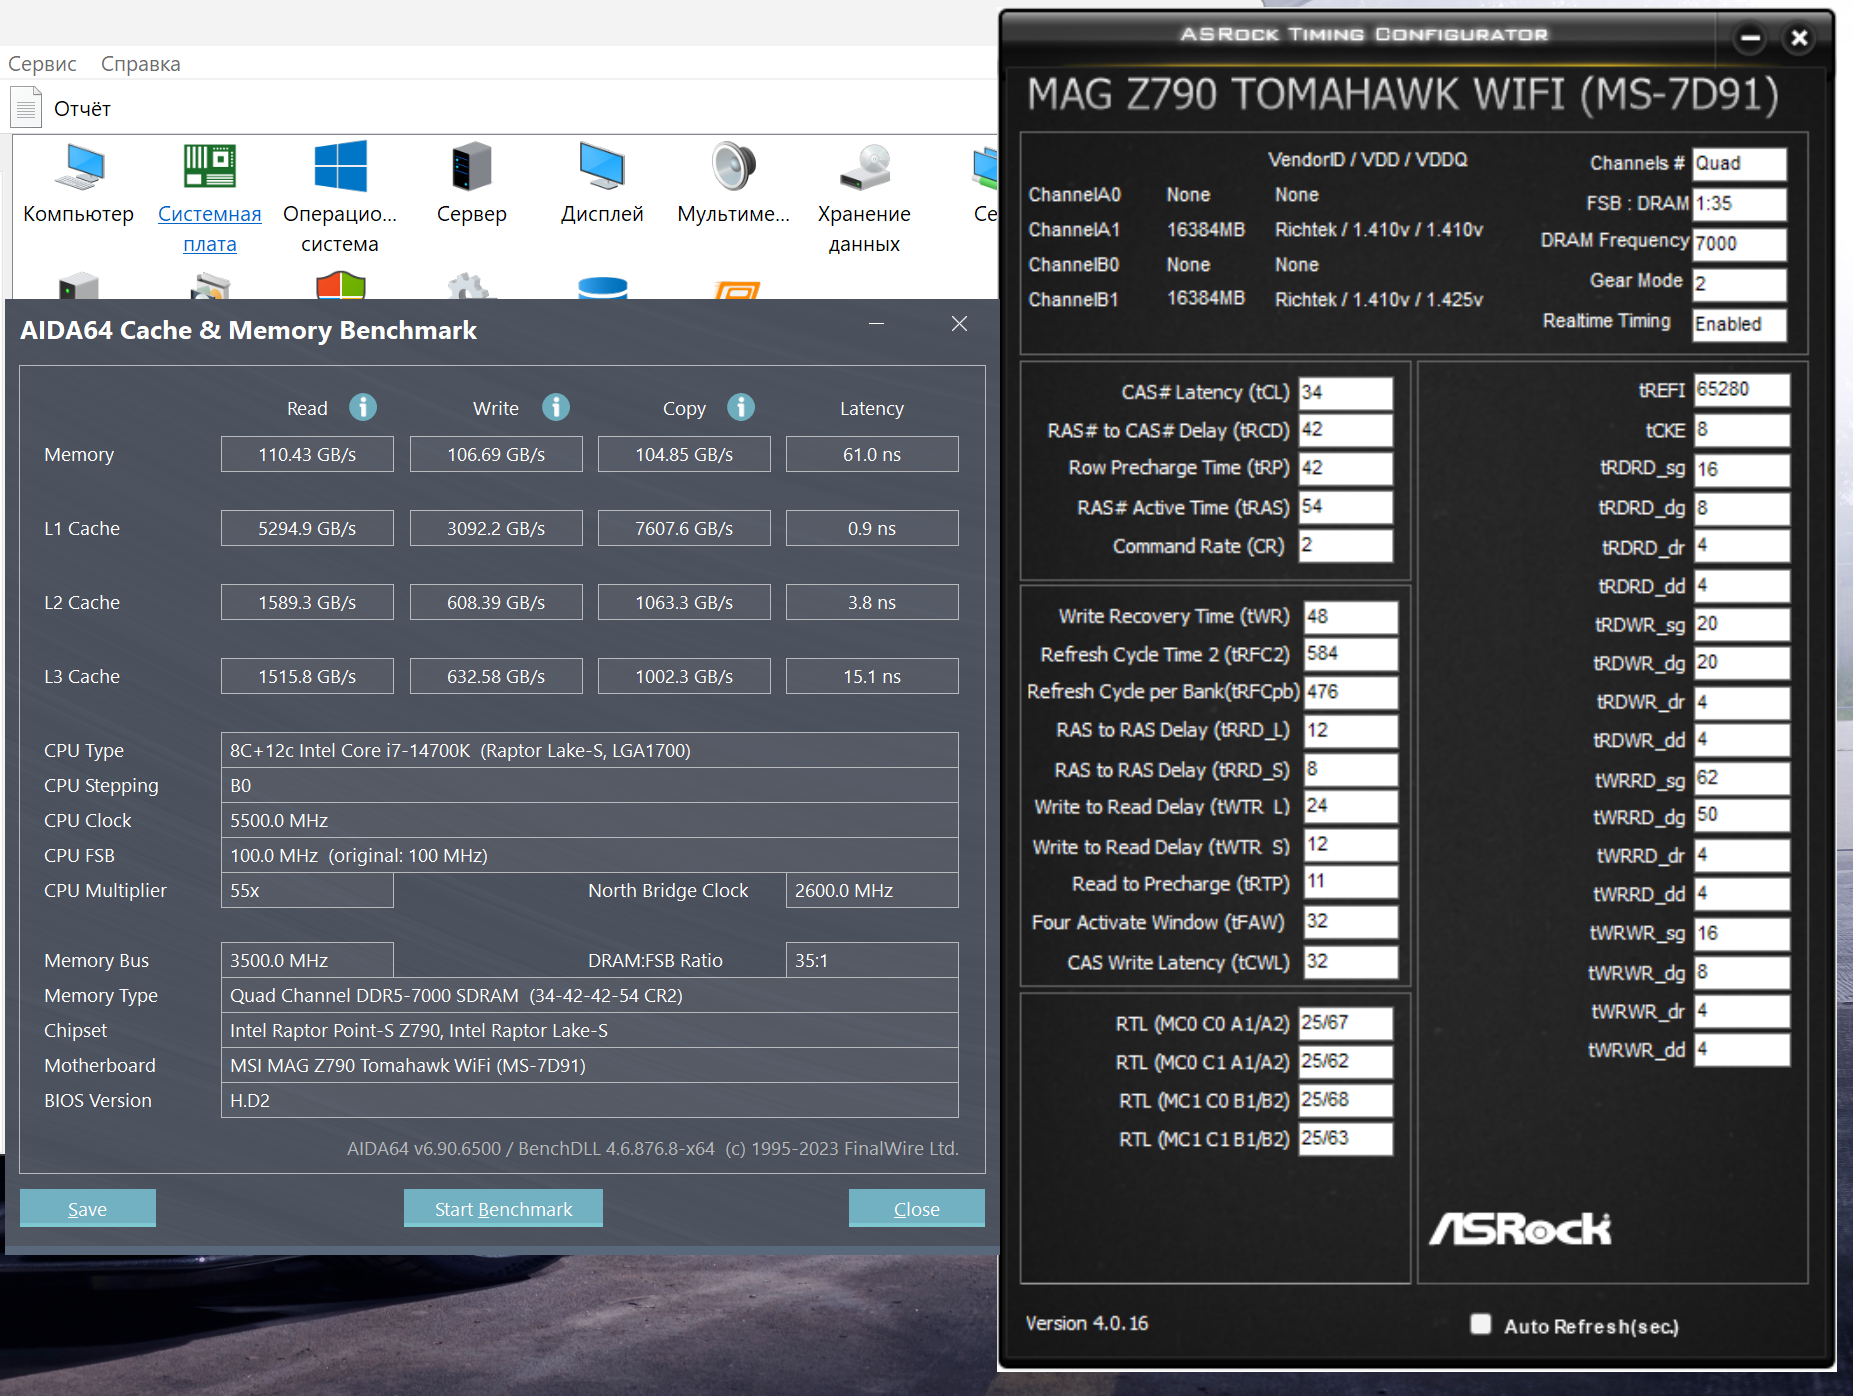The height and width of the screenshot is (1396, 1853).
Task: Open the Справка menu
Action: coord(141,64)
